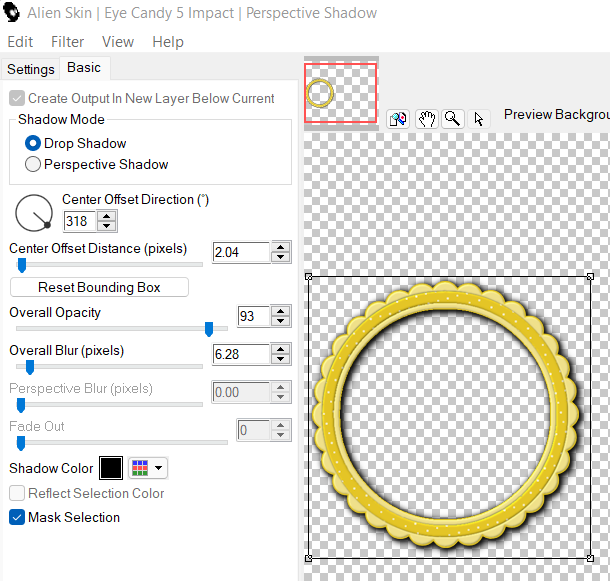Decrease Center Offset Distance with down arrow

coord(281,258)
